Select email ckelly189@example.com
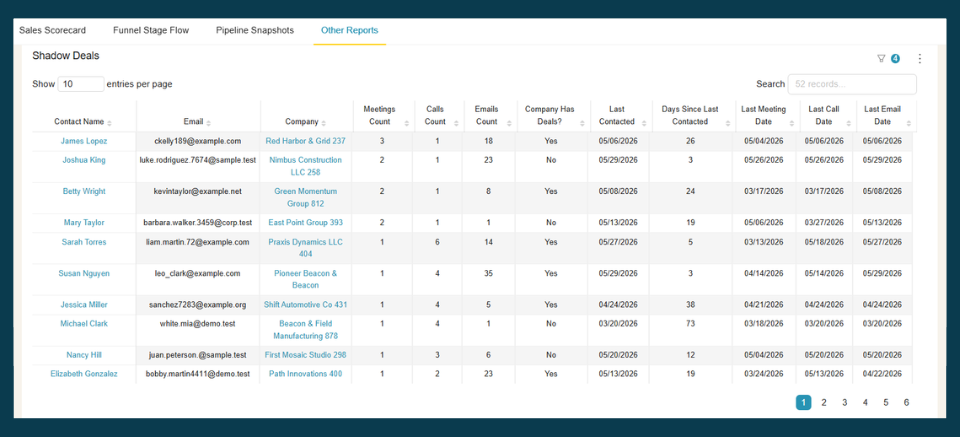This screenshot has height=437, width=960. 198,141
